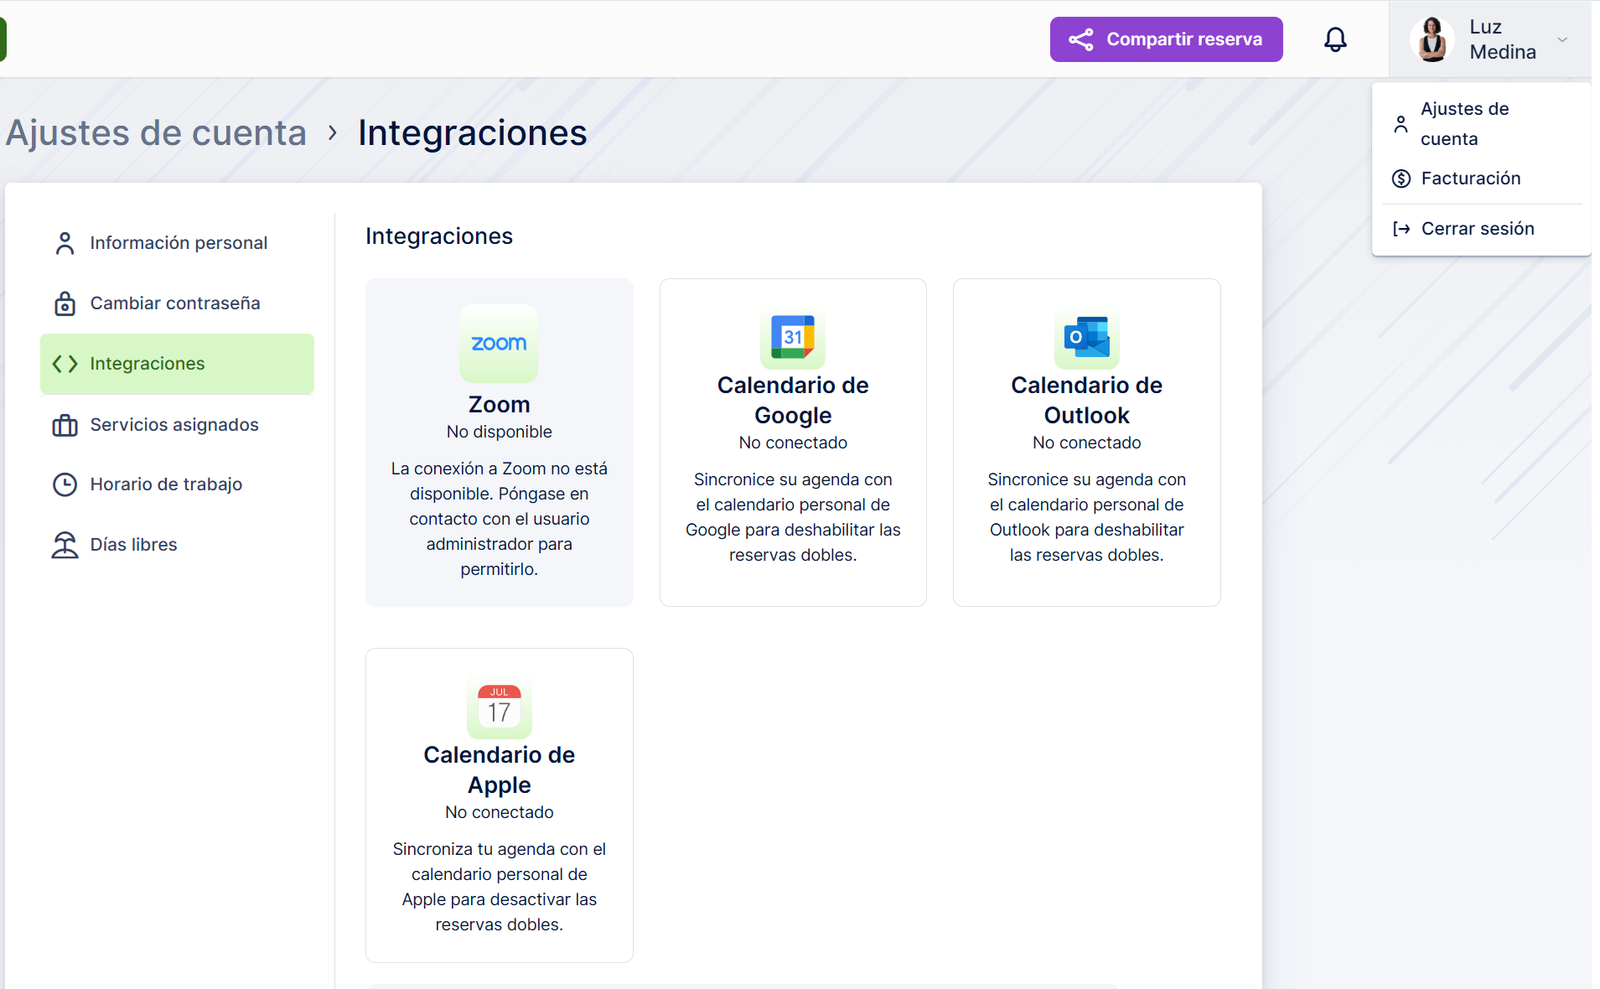Open the Servicios asignados section
Screen dimensions: 1600x989
174,425
